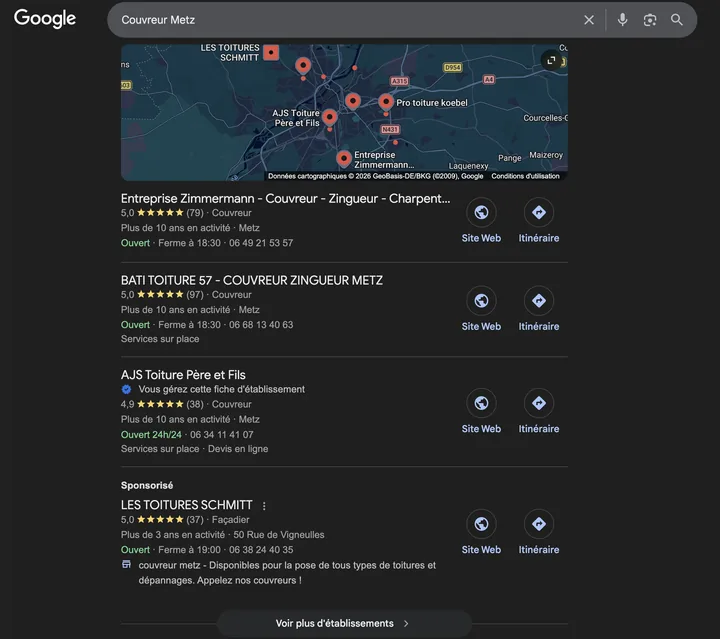Click the (97) reviews count for BATI TOITURE

(195, 294)
